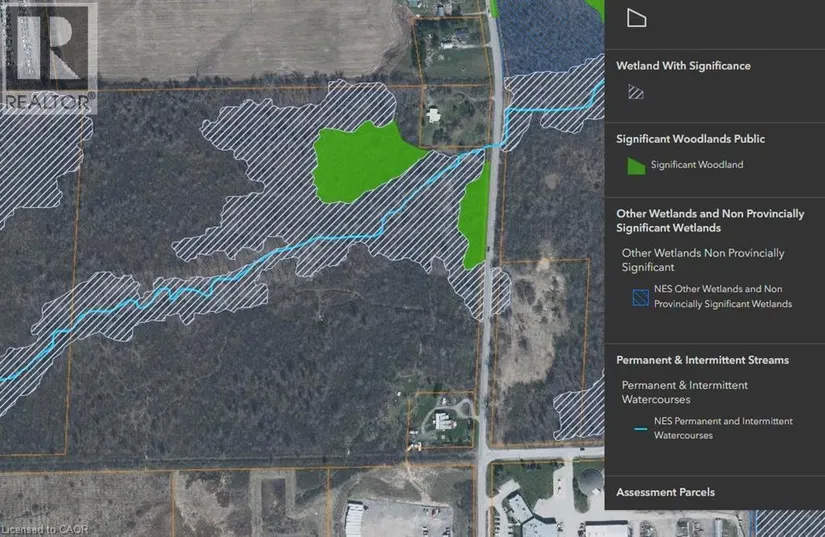Click the large green woodland polygon on map
Screen dimensions: 825x537
click(x=358, y=160)
